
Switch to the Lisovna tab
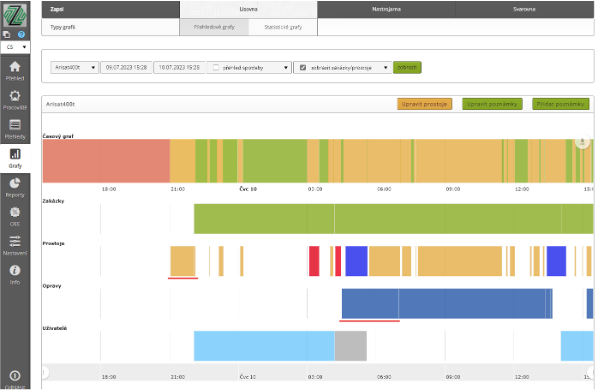pyautogui.click(x=249, y=9)
